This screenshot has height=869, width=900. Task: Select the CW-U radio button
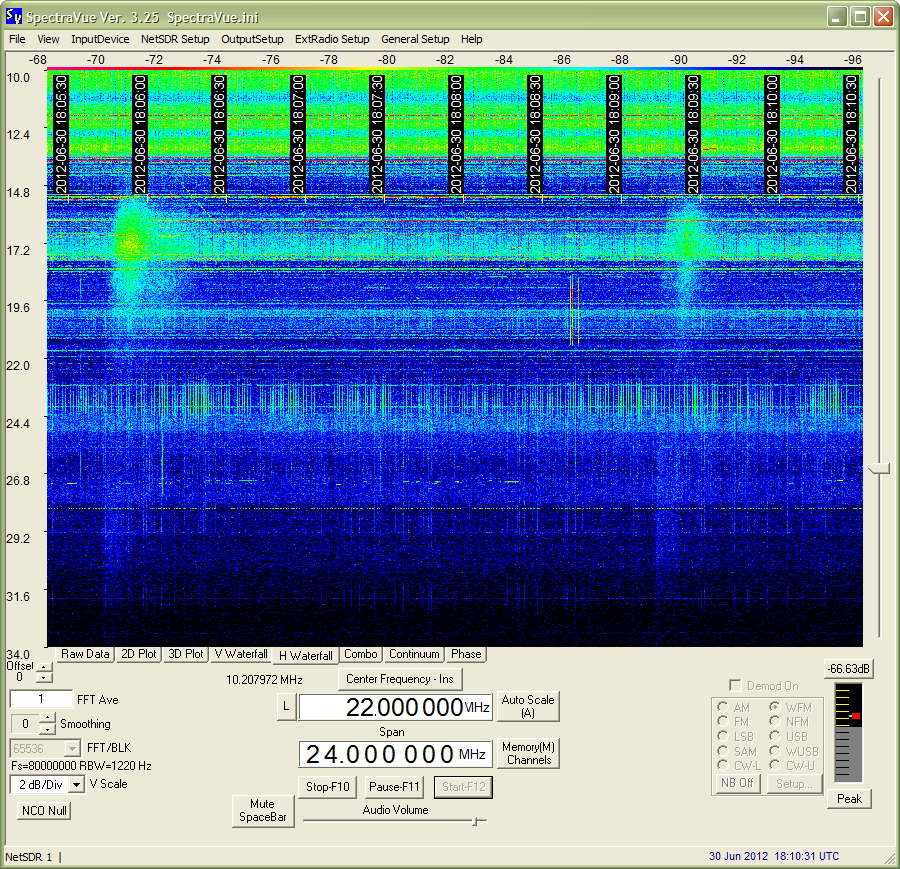coord(774,765)
